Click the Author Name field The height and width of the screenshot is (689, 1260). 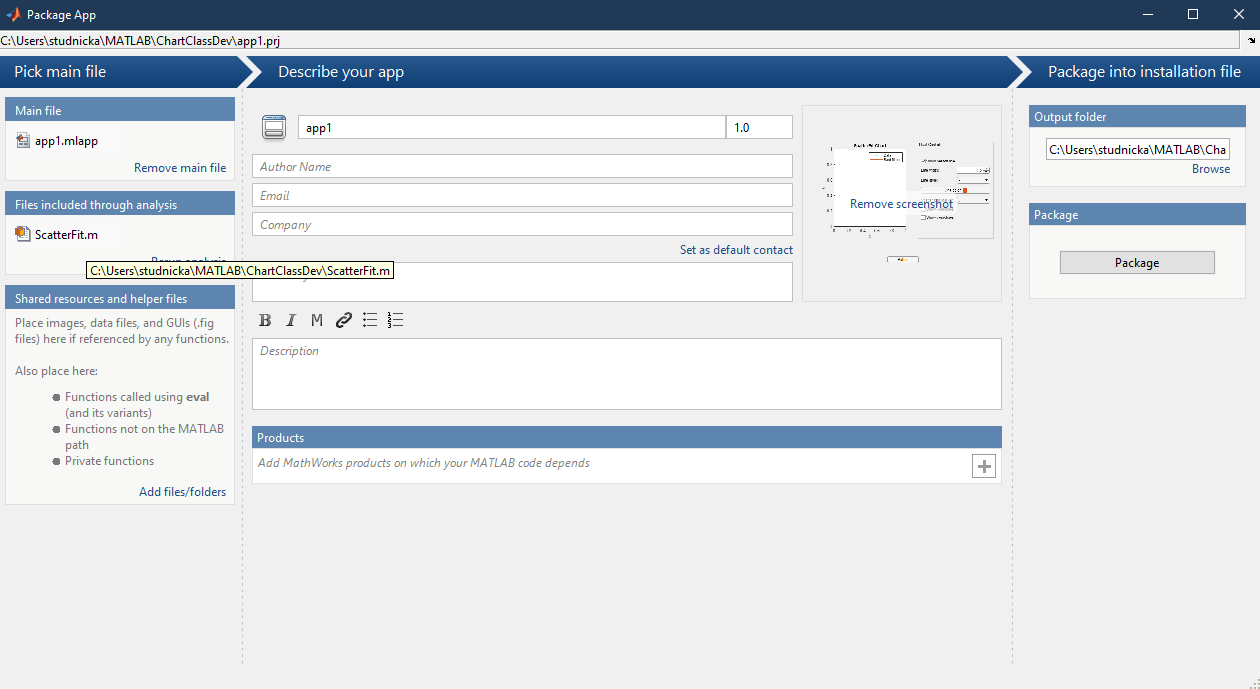pyautogui.click(x=522, y=166)
